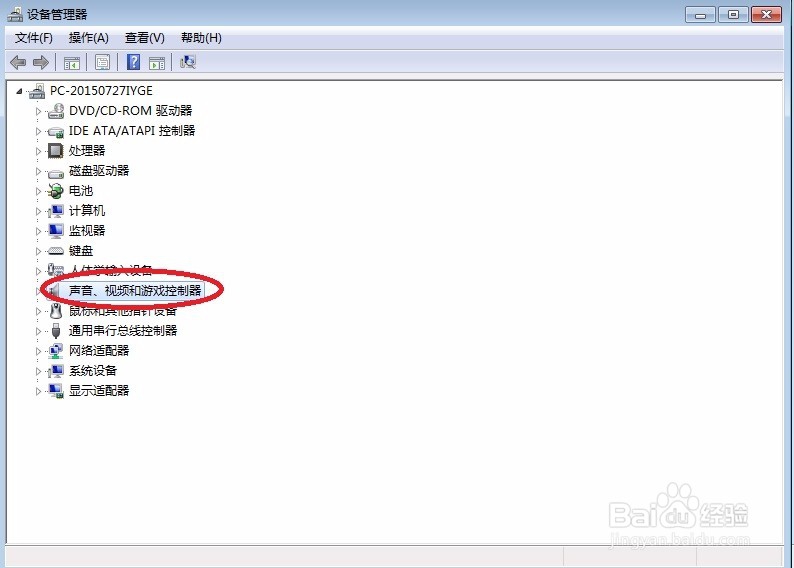Click the blue Help question mark icon

133,62
